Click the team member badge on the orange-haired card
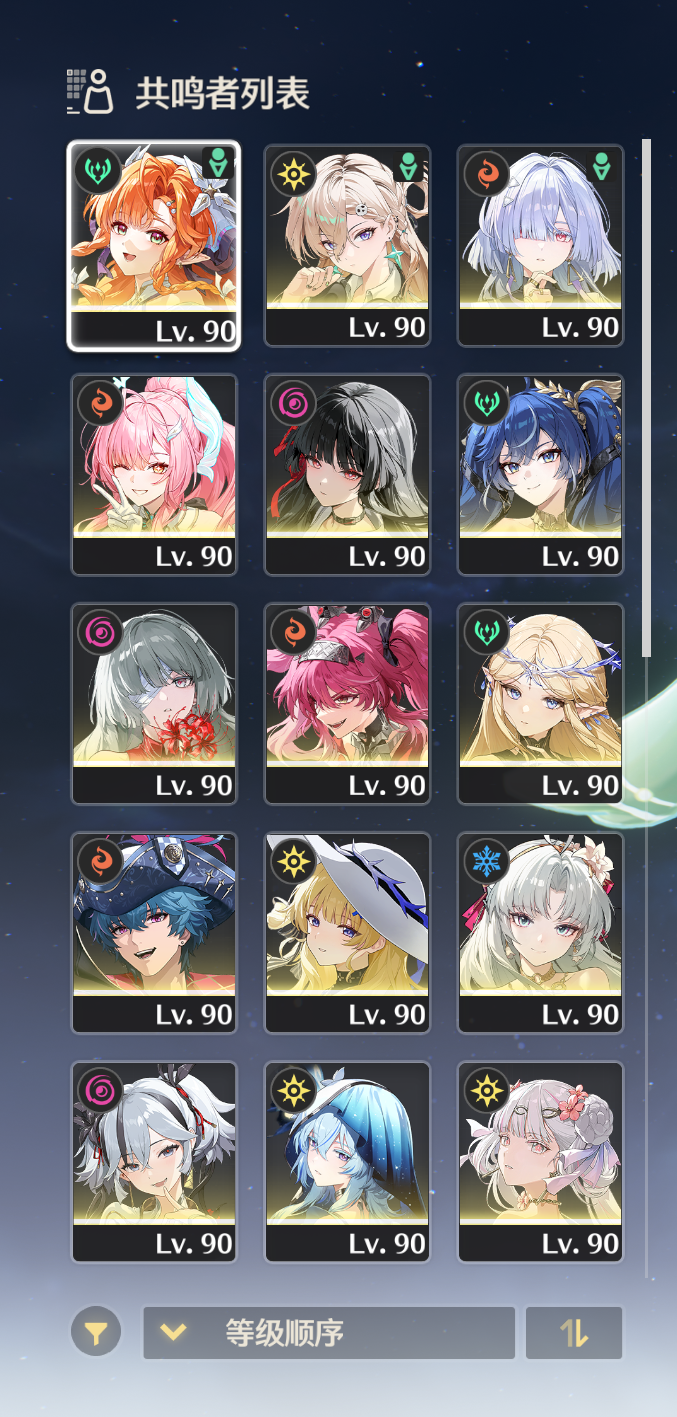 click(x=218, y=164)
